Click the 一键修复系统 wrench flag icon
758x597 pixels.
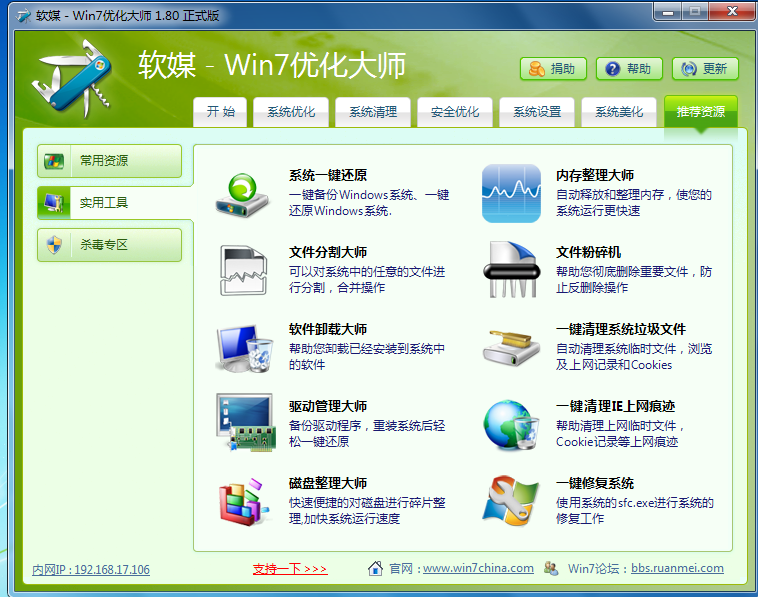511,501
